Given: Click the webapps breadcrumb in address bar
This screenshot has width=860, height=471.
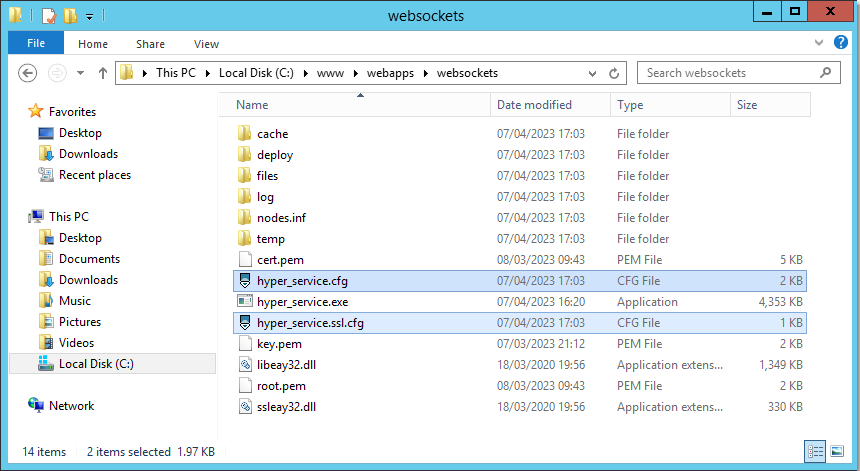Looking at the screenshot, I should coord(391,73).
